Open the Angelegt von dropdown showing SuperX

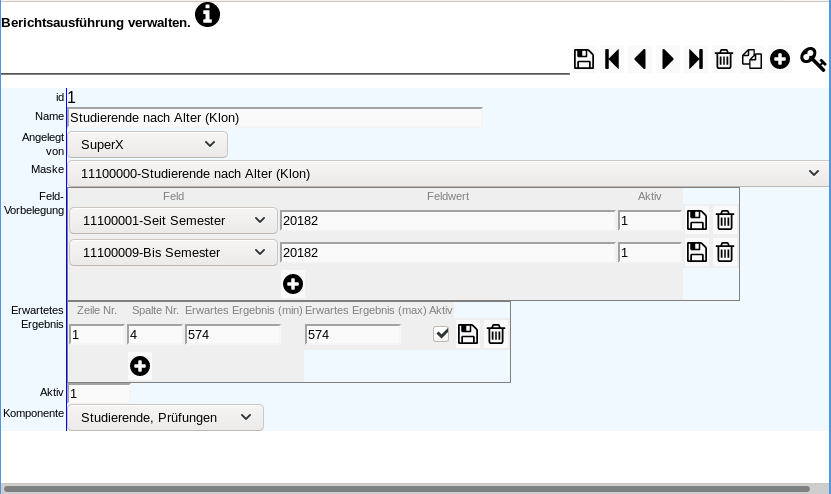click(x=148, y=144)
